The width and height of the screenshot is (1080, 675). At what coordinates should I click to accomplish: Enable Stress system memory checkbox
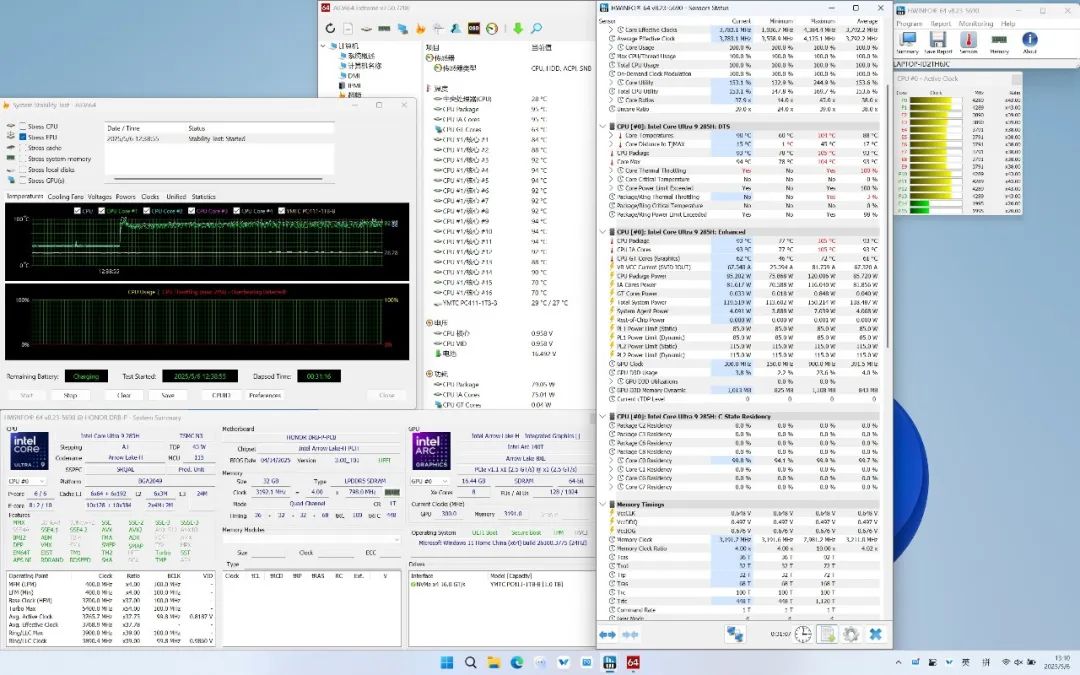click(23, 158)
